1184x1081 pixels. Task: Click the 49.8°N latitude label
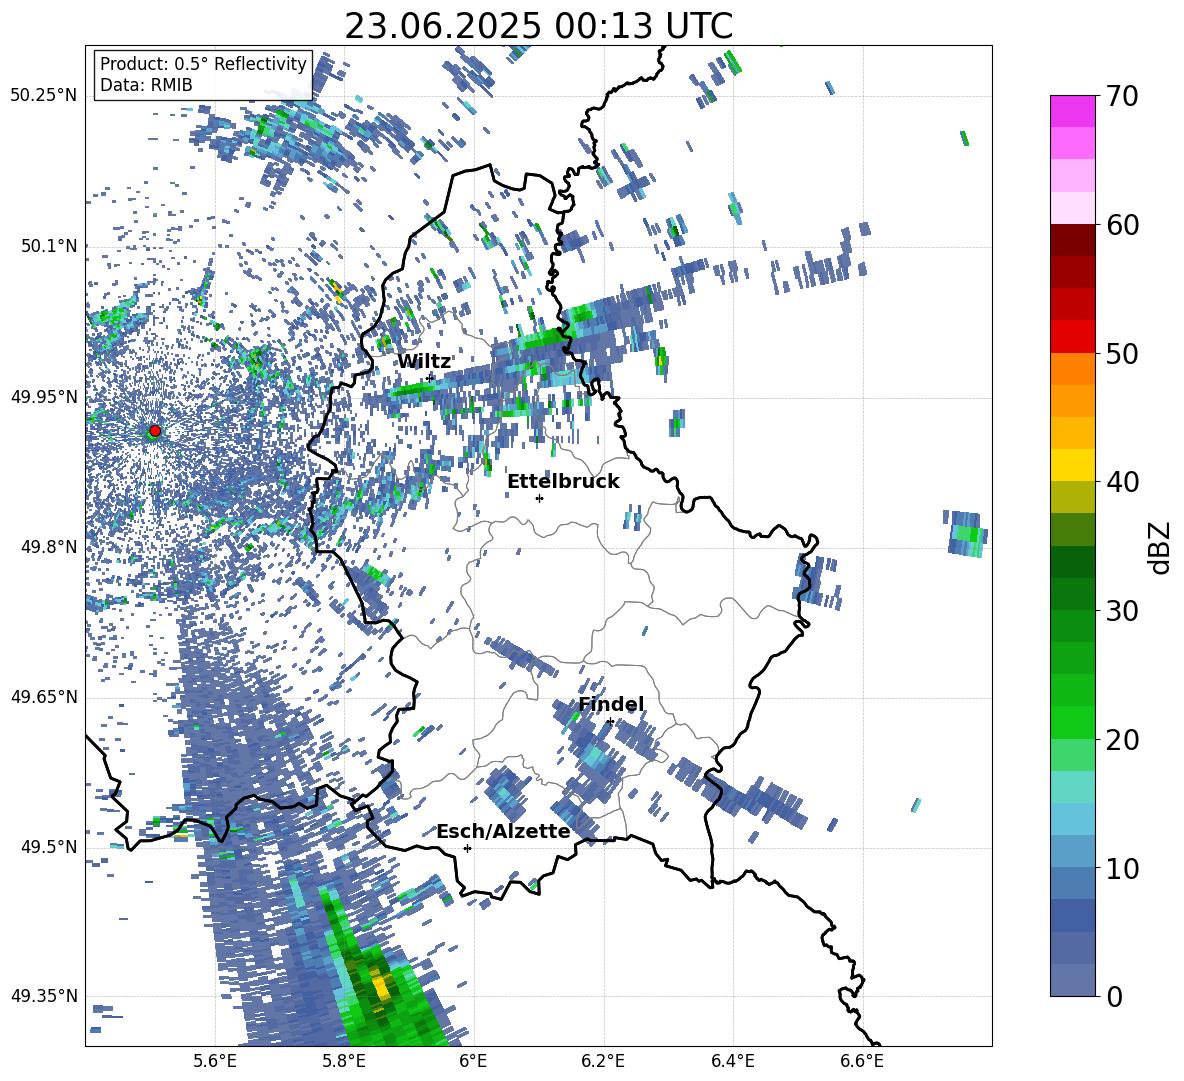click(50, 547)
